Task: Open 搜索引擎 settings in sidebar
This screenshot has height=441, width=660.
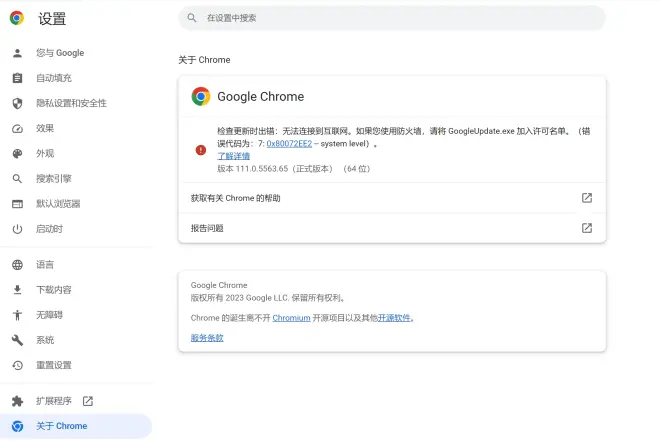Action: (53, 179)
